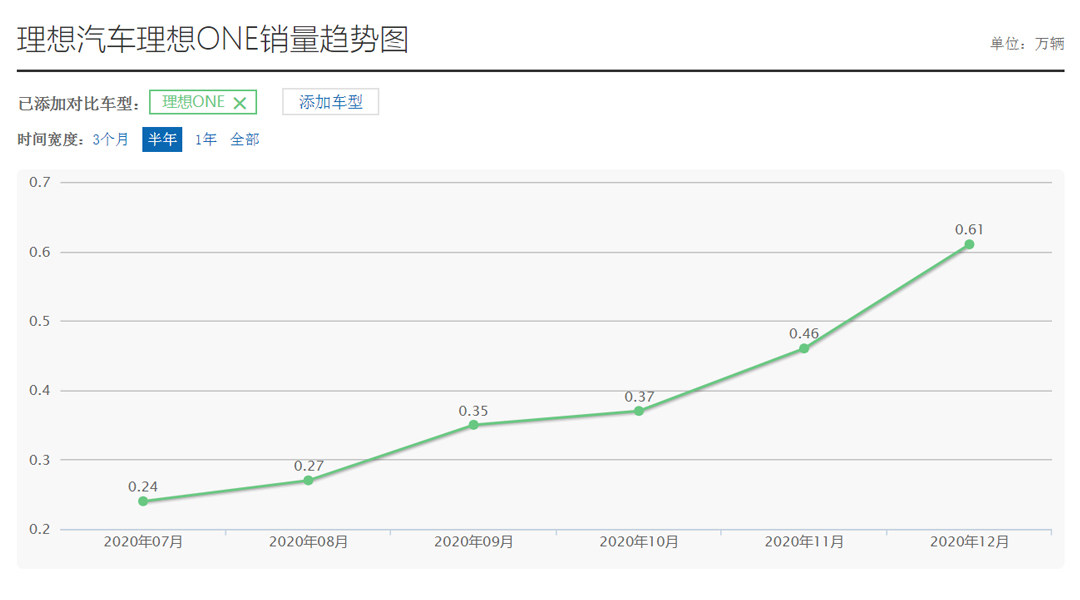Select the 2020年11月 x-axis label
Screen dimensions: 1080x600
click(804, 542)
